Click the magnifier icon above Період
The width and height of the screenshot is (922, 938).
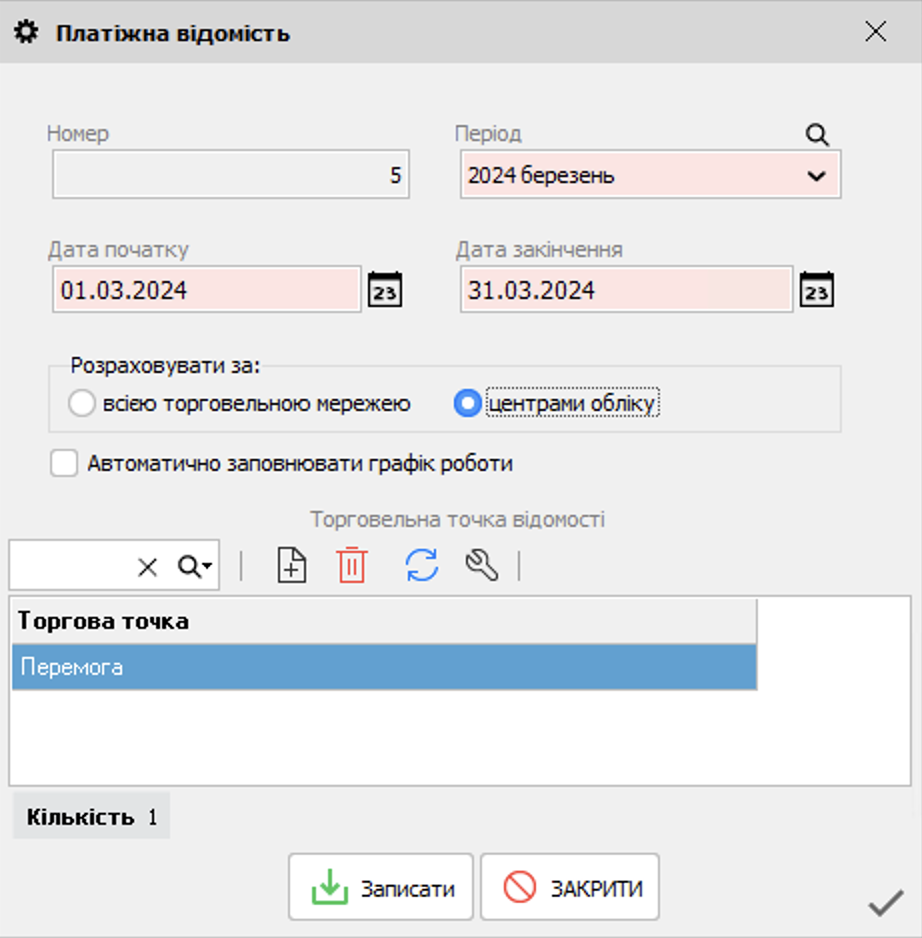817,135
